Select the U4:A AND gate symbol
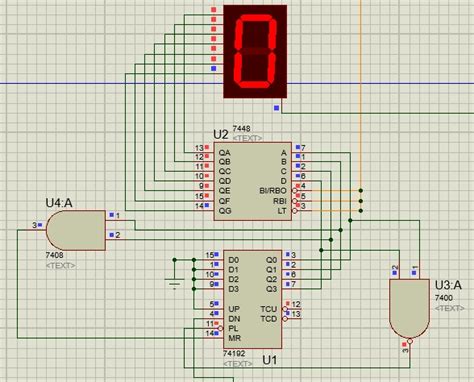This screenshot has height=382, width=474. (x=76, y=230)
